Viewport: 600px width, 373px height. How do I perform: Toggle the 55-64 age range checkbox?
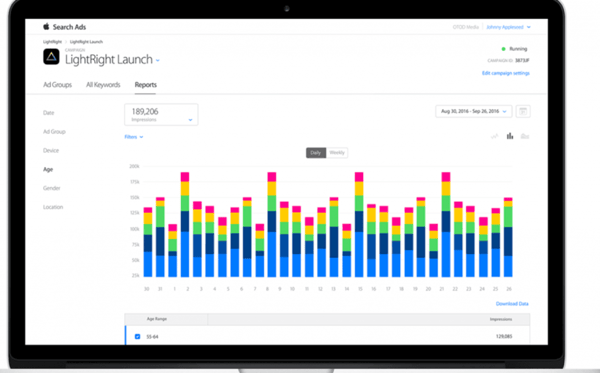[x=137, y=337]
